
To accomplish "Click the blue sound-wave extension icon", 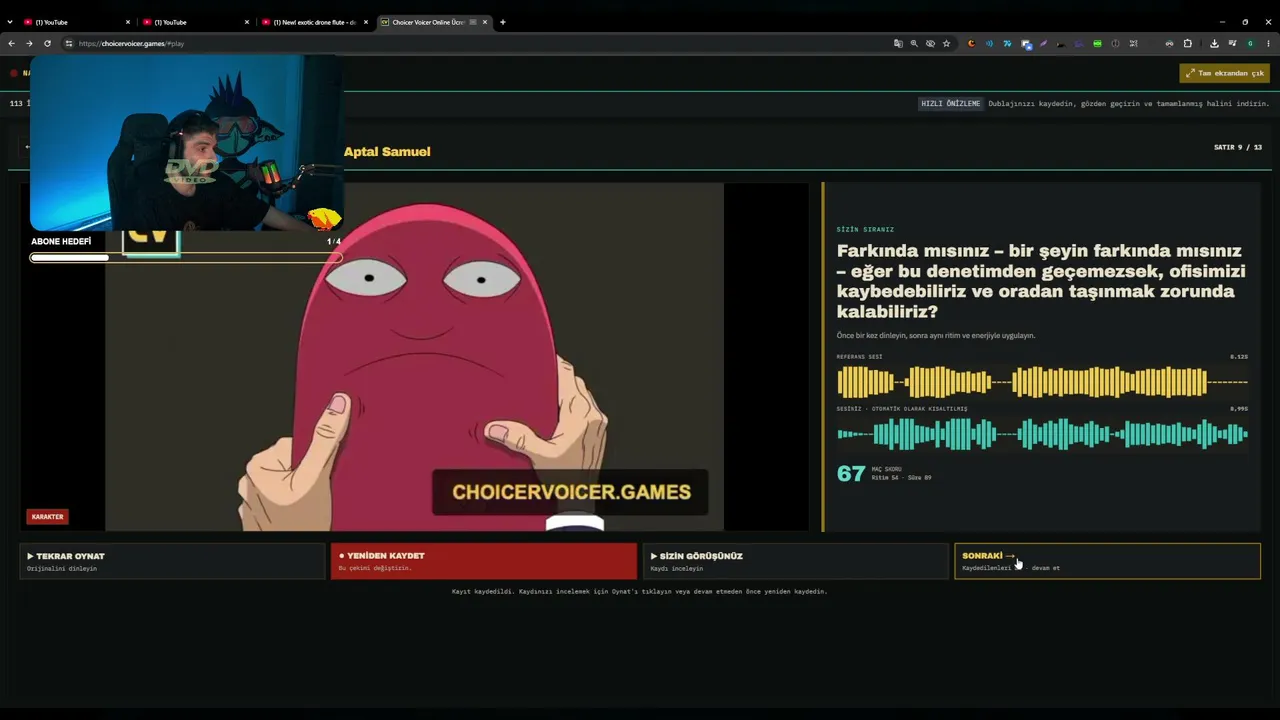I will 989,43.
